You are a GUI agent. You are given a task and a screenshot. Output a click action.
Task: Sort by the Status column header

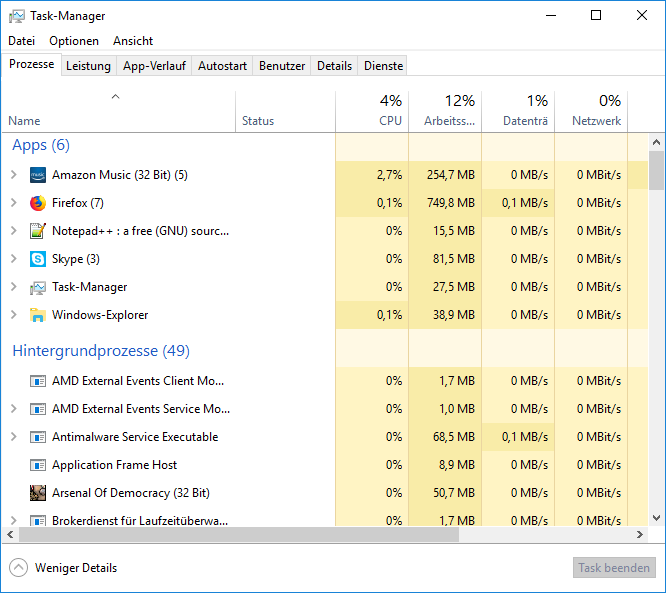tap(285, 111)
